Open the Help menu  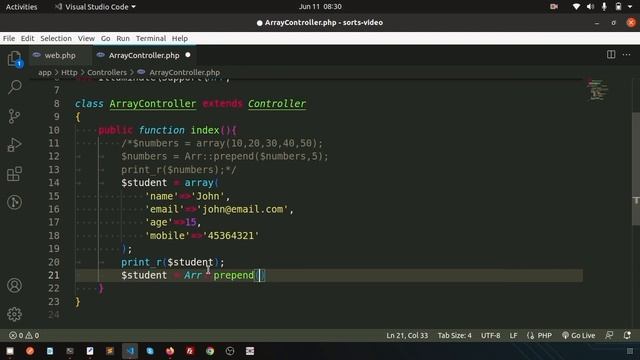pyautogui.click(x=180, y=38)
